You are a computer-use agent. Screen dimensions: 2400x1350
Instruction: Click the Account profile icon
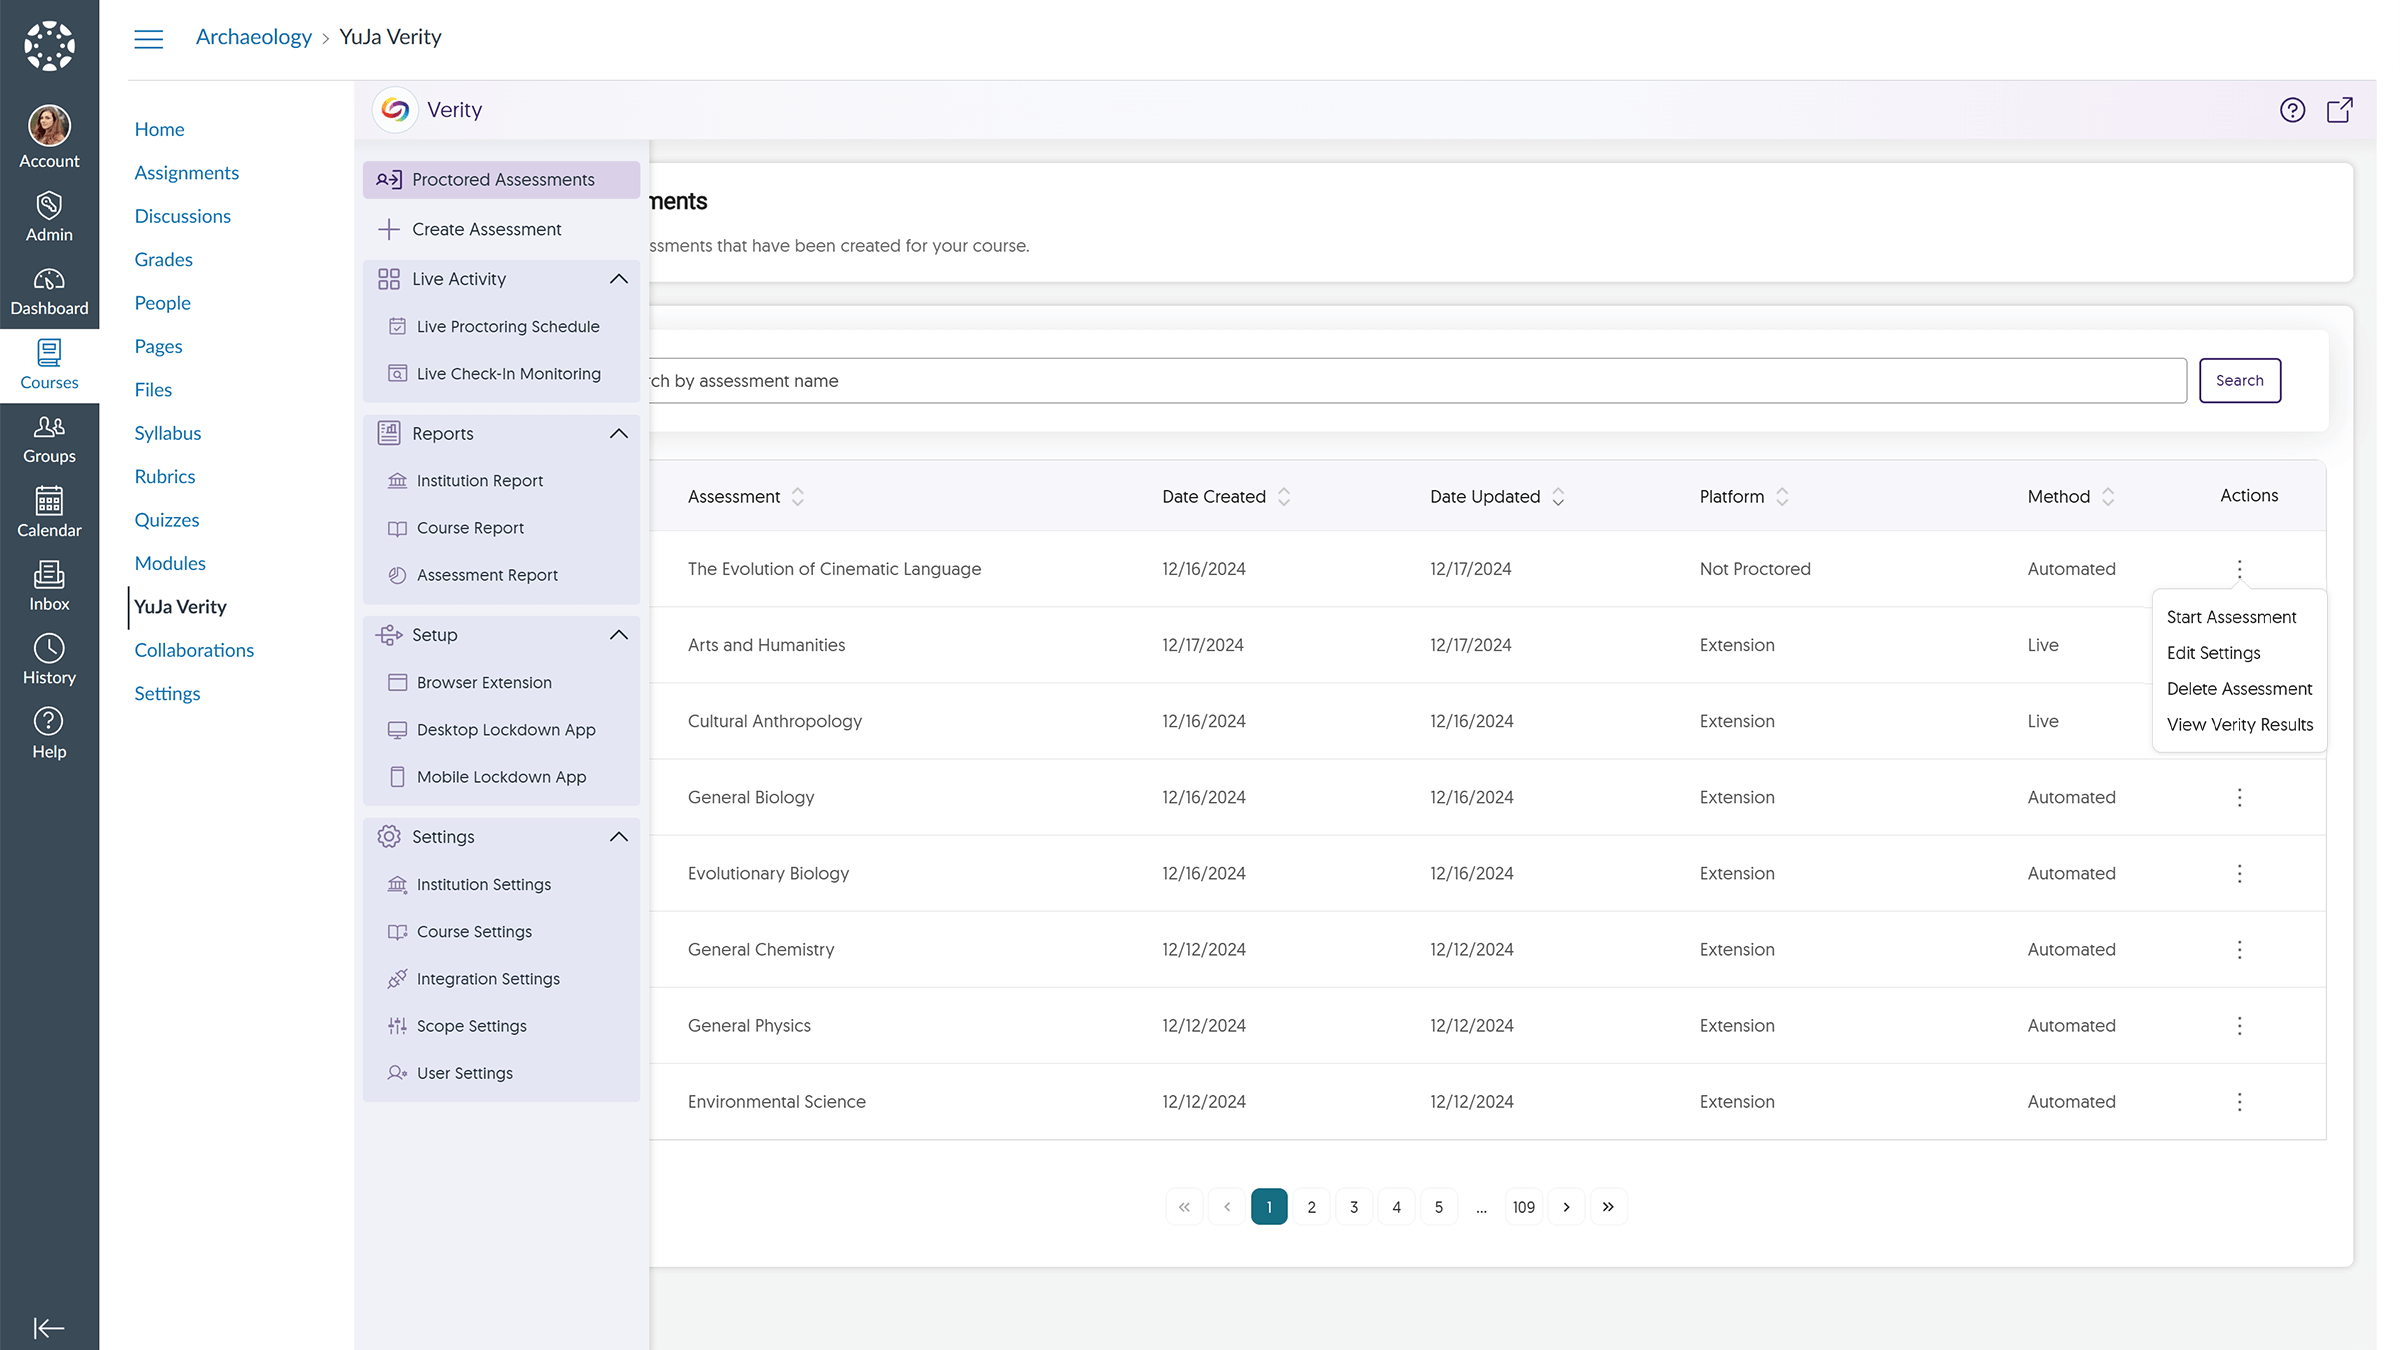click(x=49, y=129)
